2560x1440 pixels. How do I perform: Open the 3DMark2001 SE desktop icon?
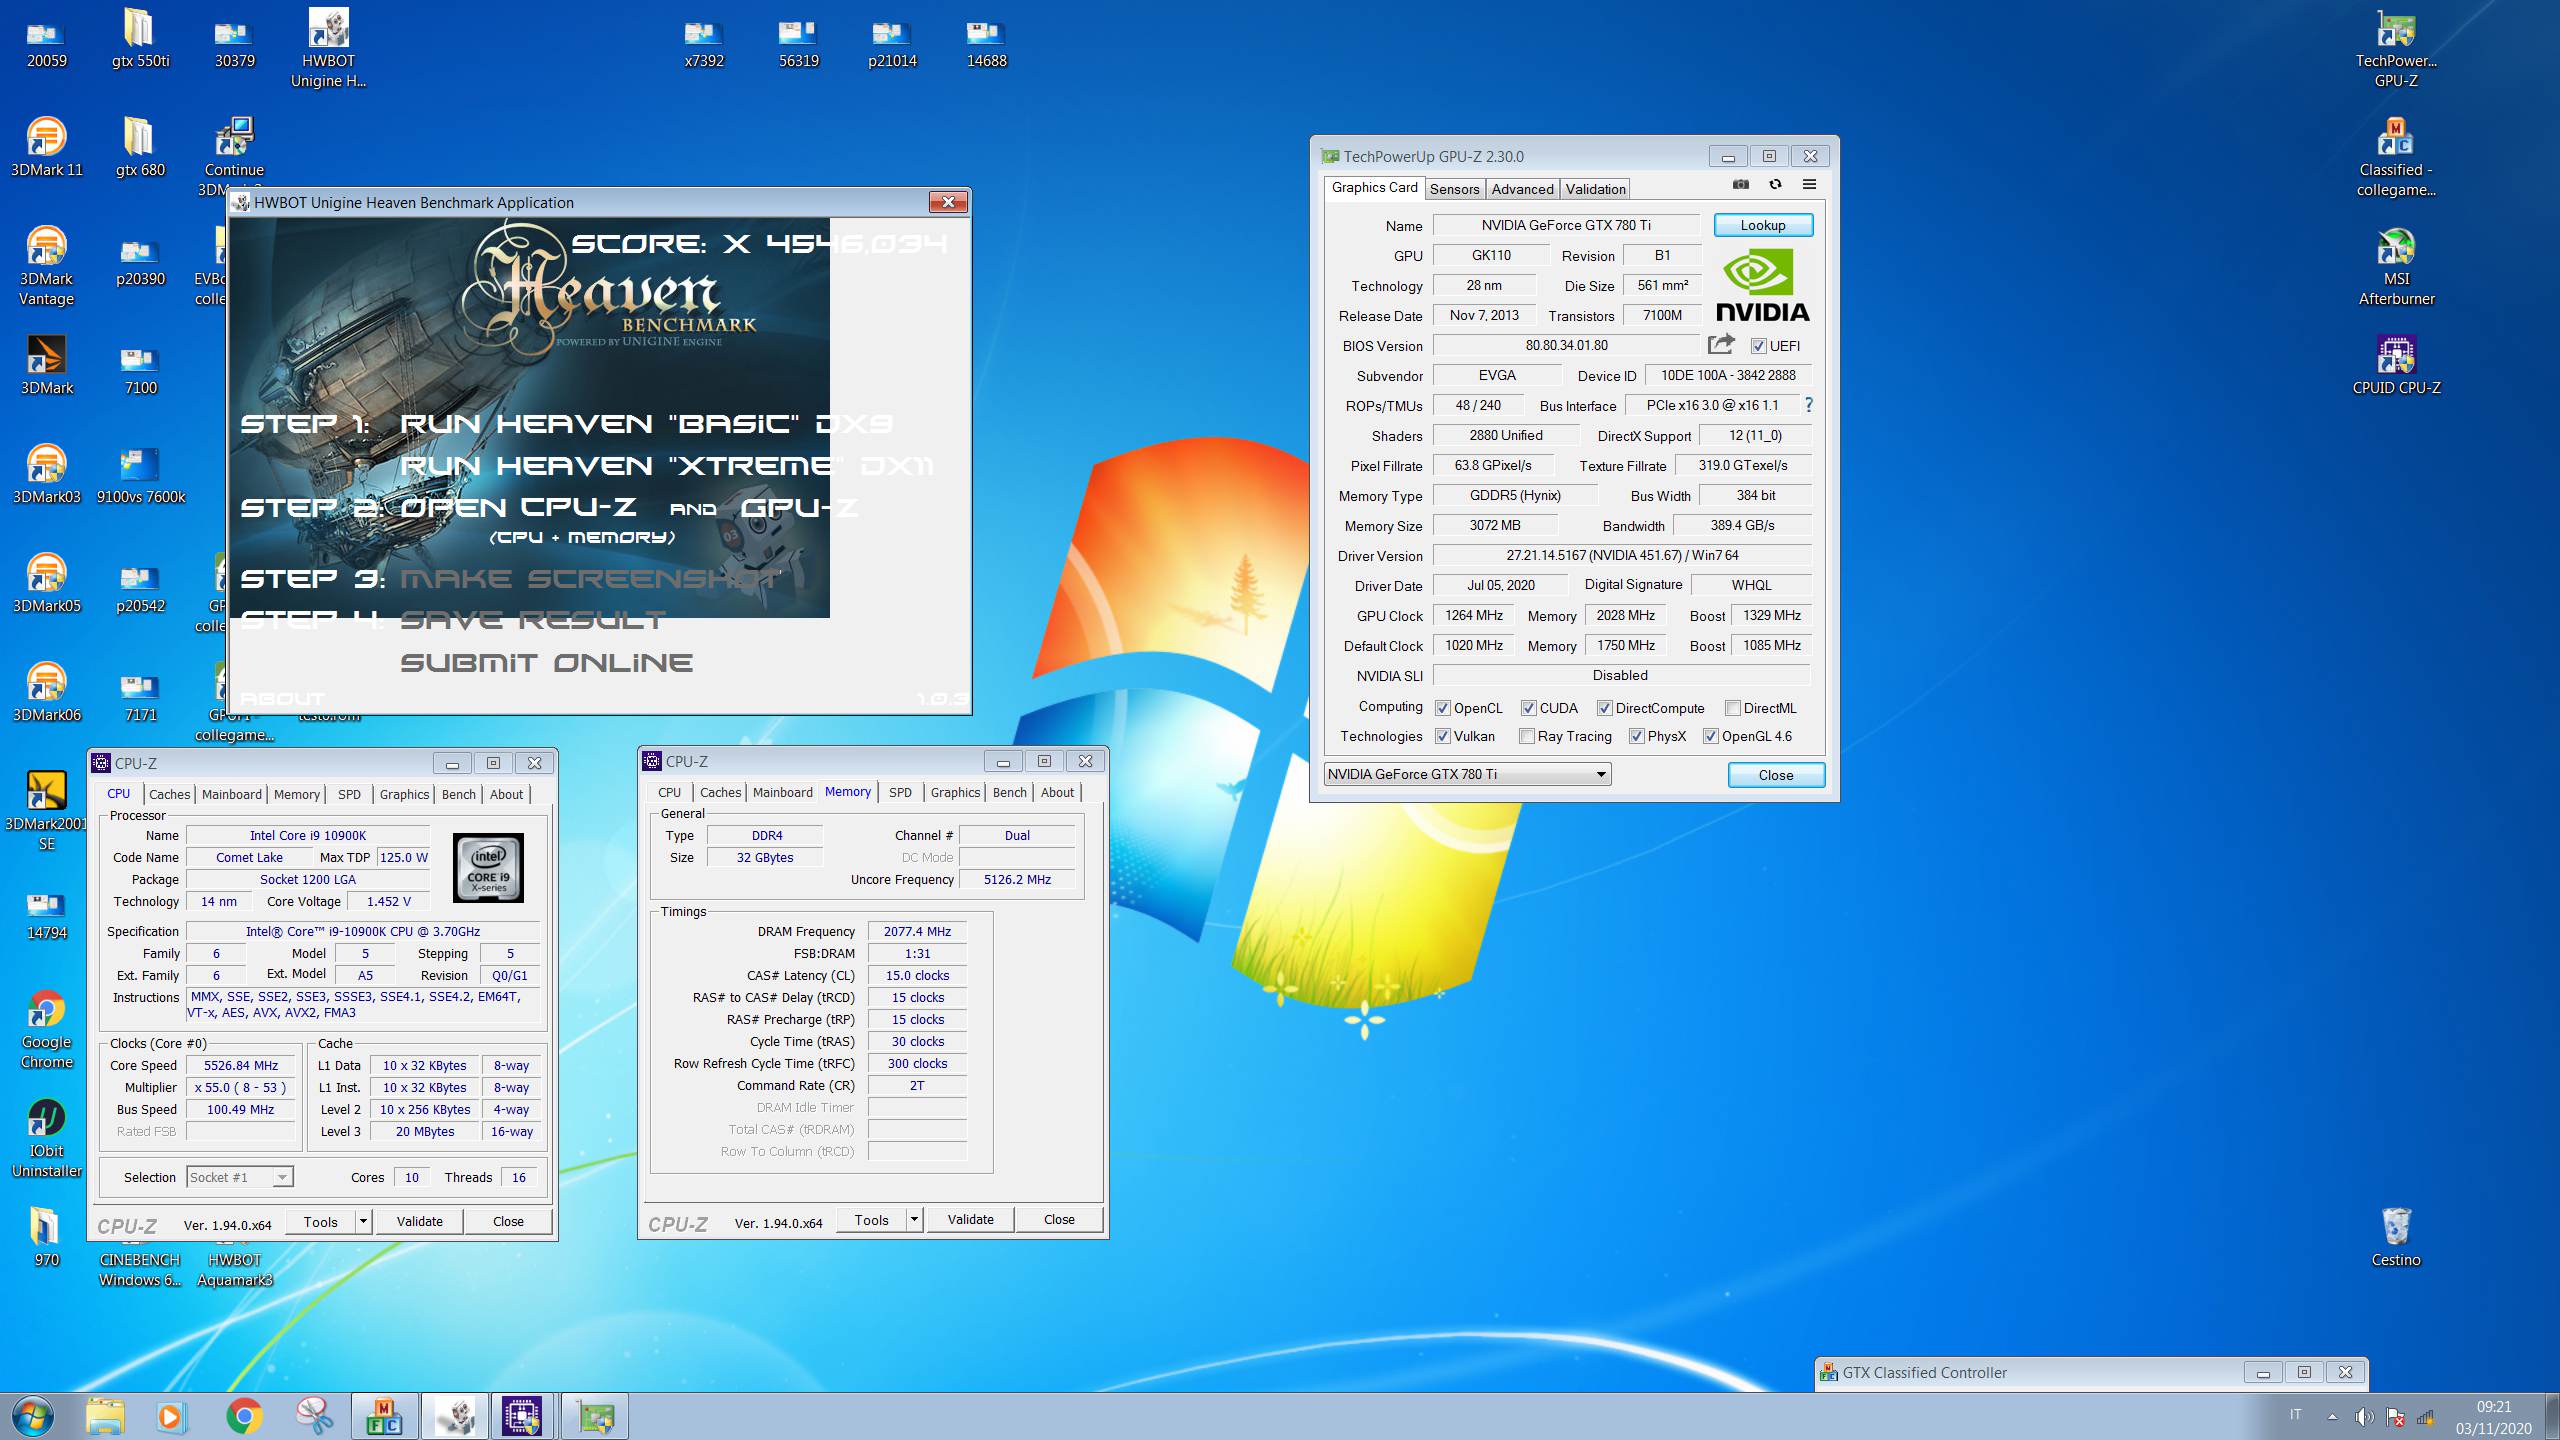point(46,811)
